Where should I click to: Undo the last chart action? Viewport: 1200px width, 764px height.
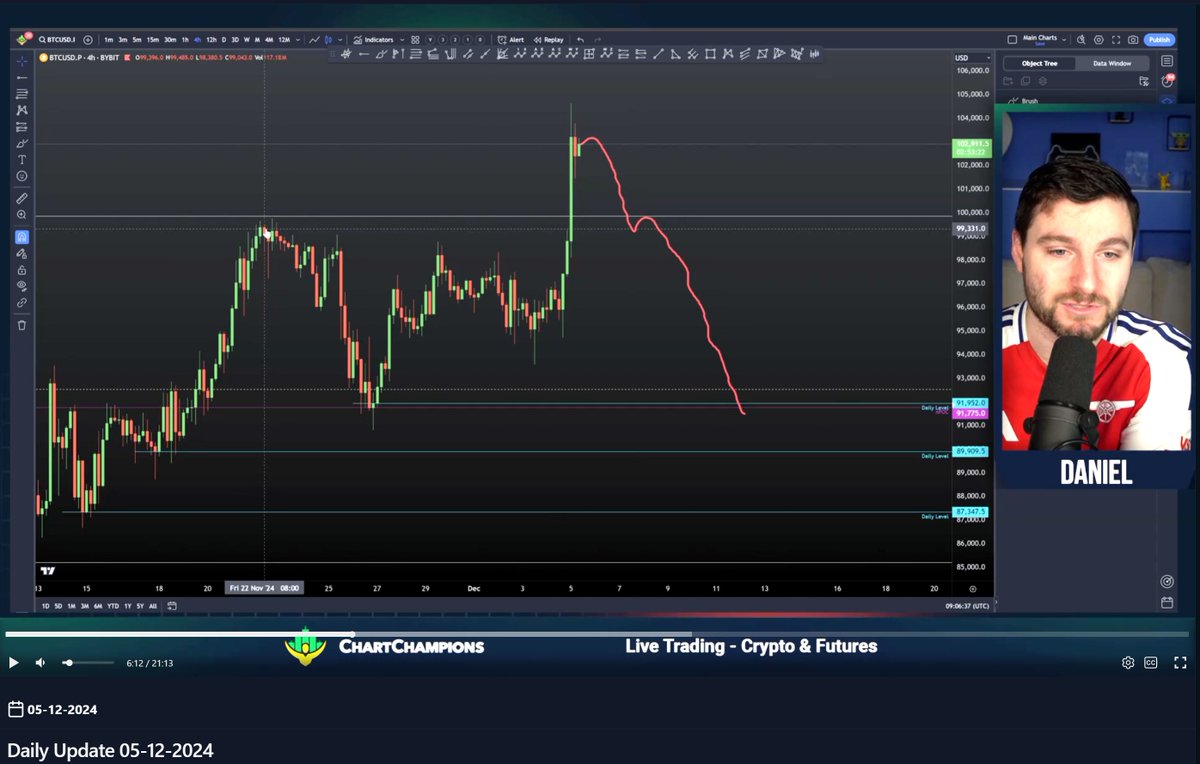[581, 40]
